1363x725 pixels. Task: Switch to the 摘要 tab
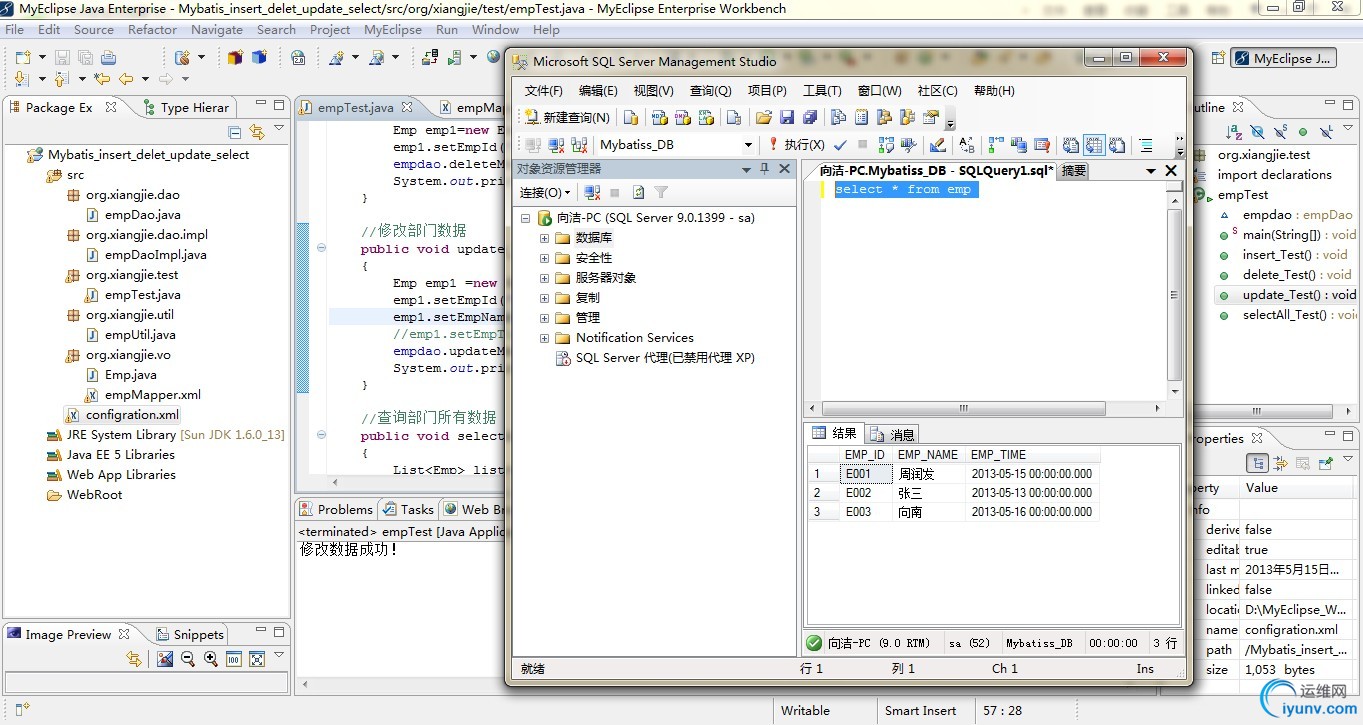click(x=1073, y=171)
